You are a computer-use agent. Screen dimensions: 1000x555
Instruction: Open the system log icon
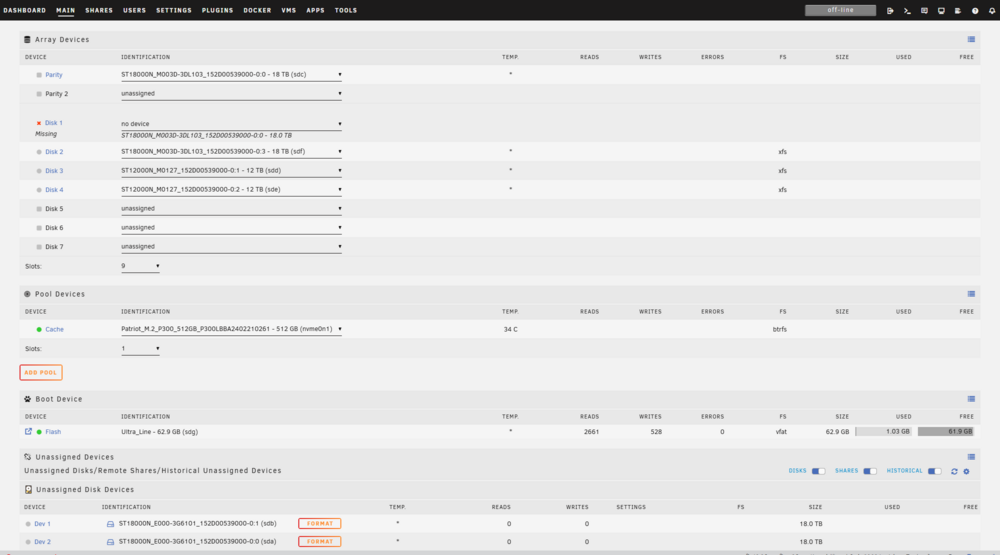pyautogui.click(x=958, y=11)
